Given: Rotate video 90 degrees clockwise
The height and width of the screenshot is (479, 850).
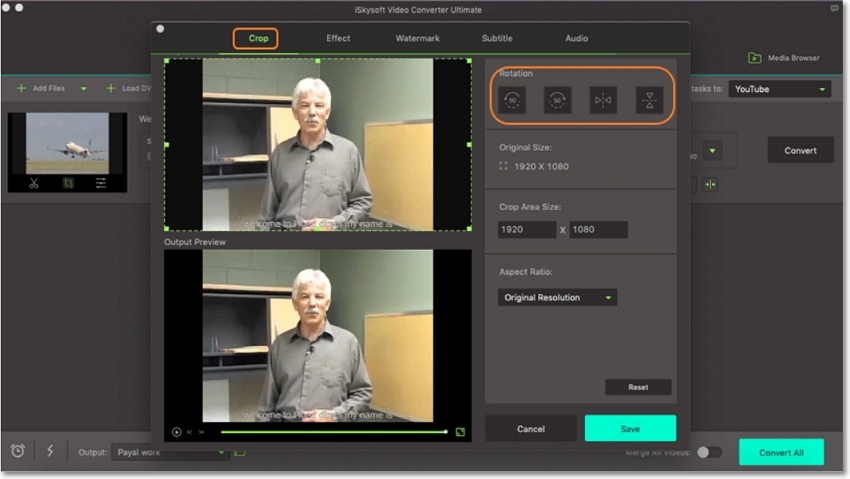Looking at the screenshot, I should point(557,99).
